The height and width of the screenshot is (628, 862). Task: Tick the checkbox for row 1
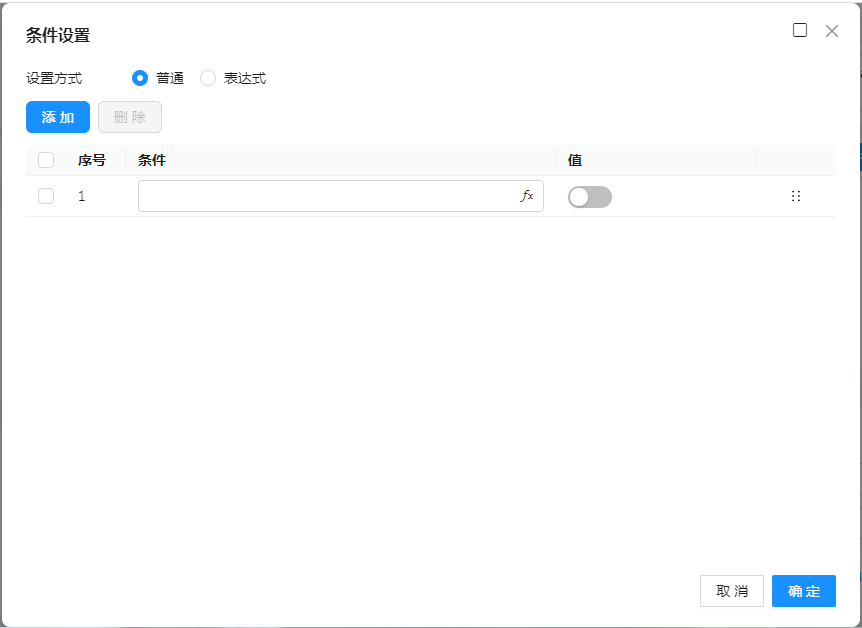coord(46,196)
